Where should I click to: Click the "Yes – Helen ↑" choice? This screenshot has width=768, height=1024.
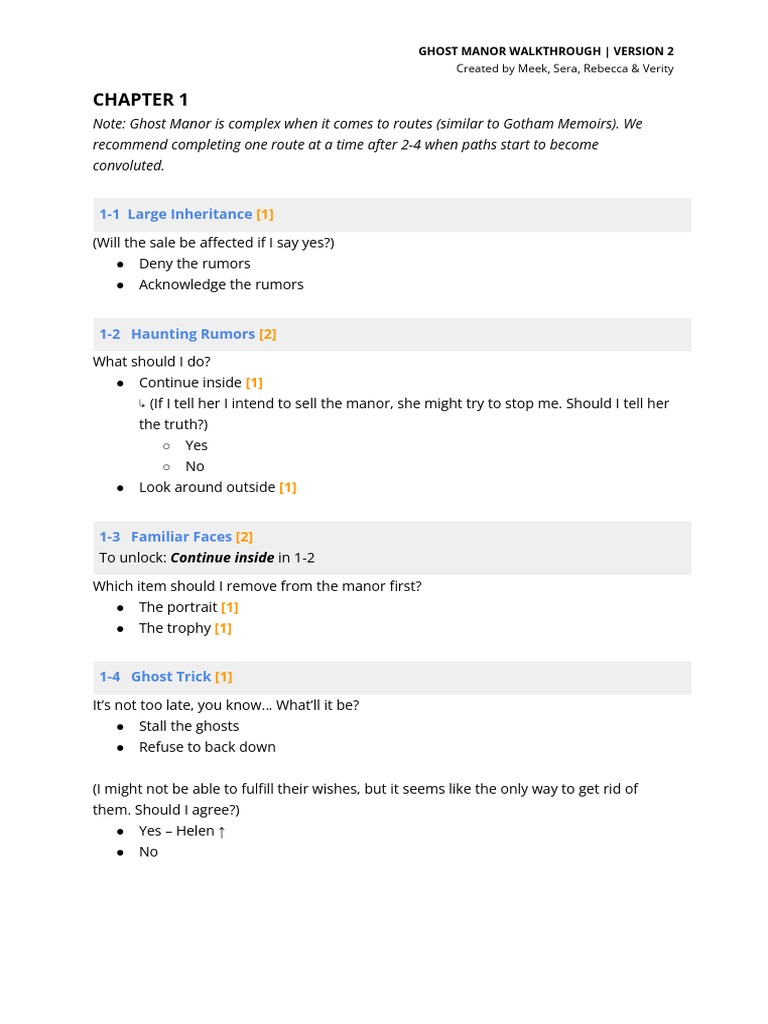point(181,832)
